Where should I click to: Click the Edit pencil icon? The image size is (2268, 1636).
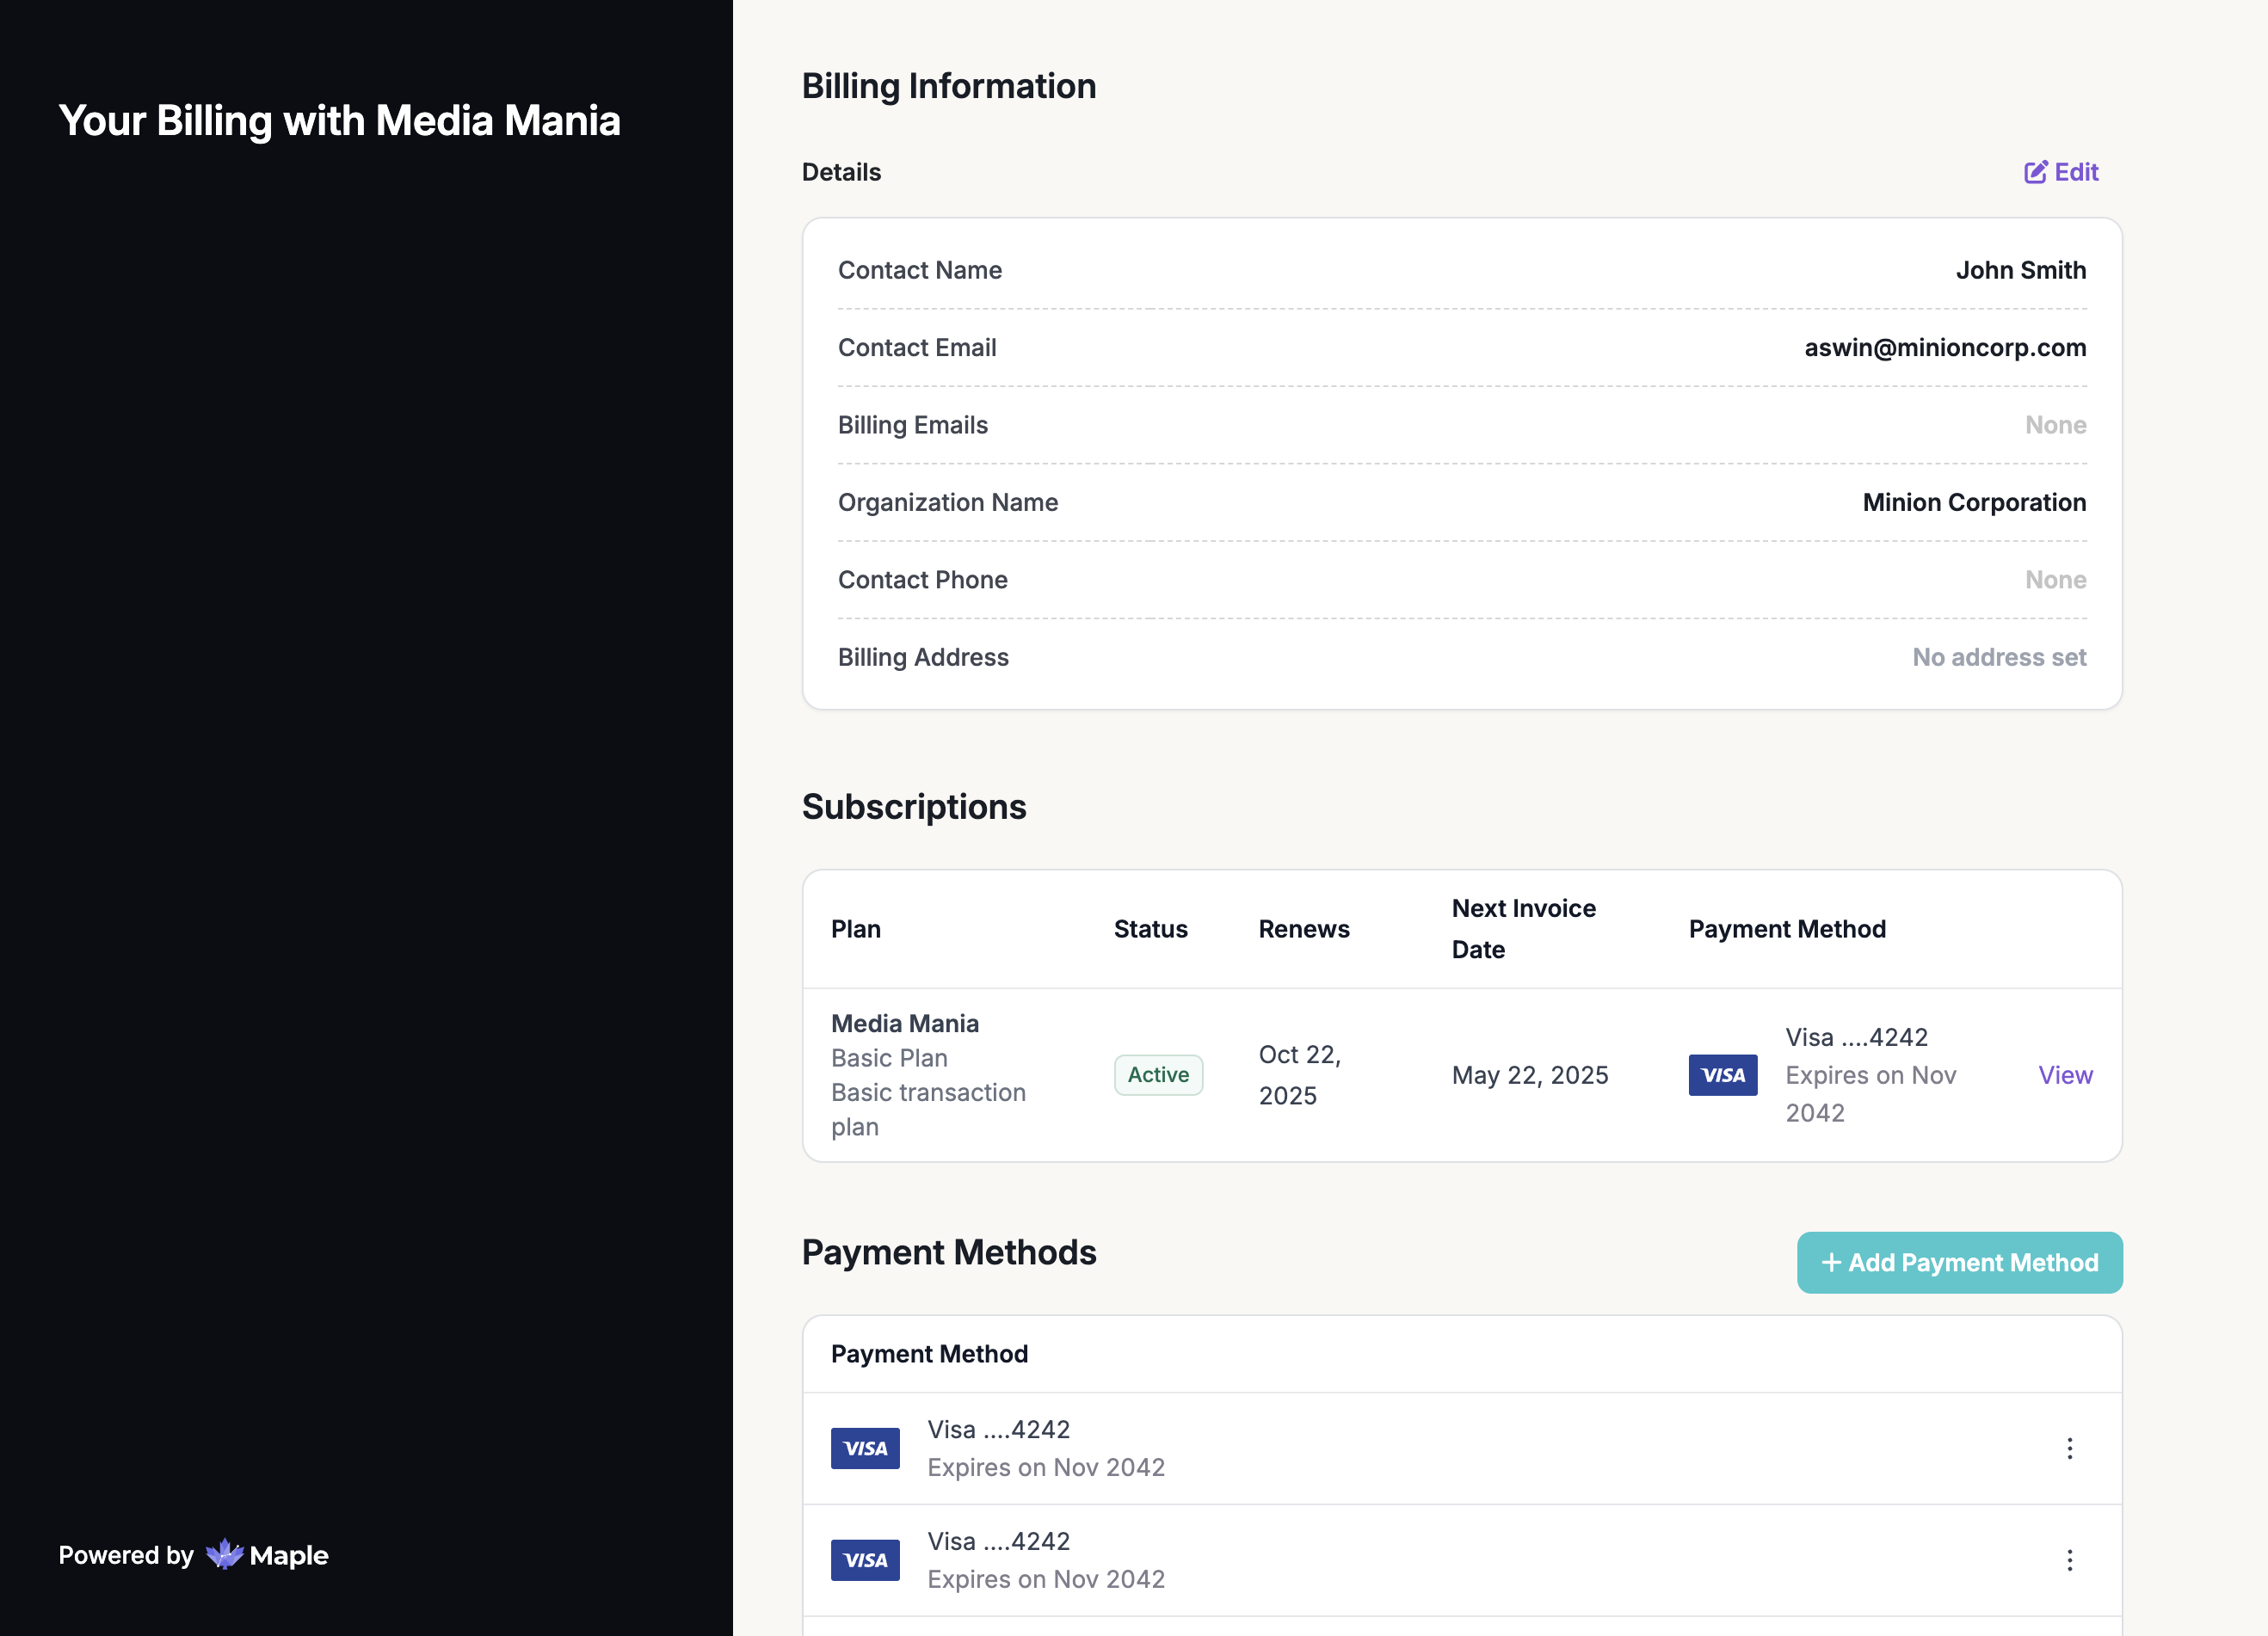pos(2035,172)
